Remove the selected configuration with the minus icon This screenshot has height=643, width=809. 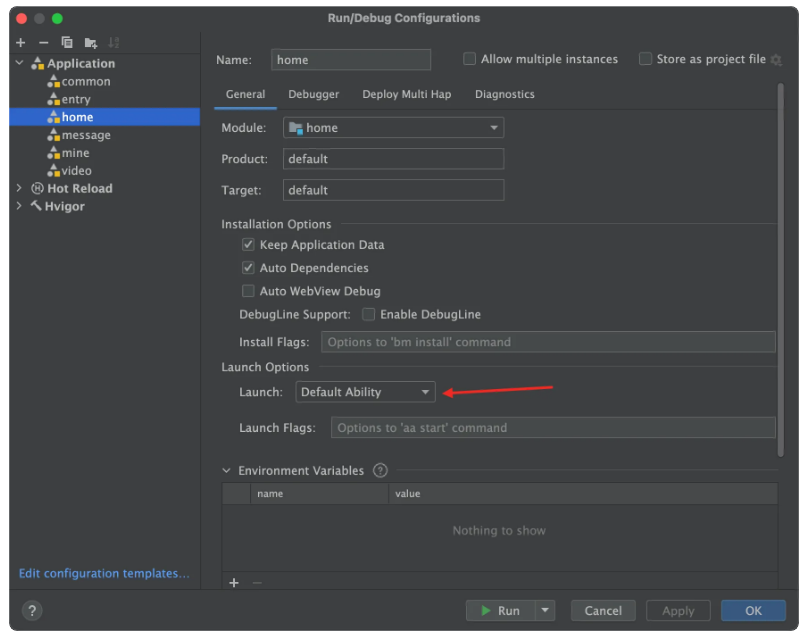[43, 43]
